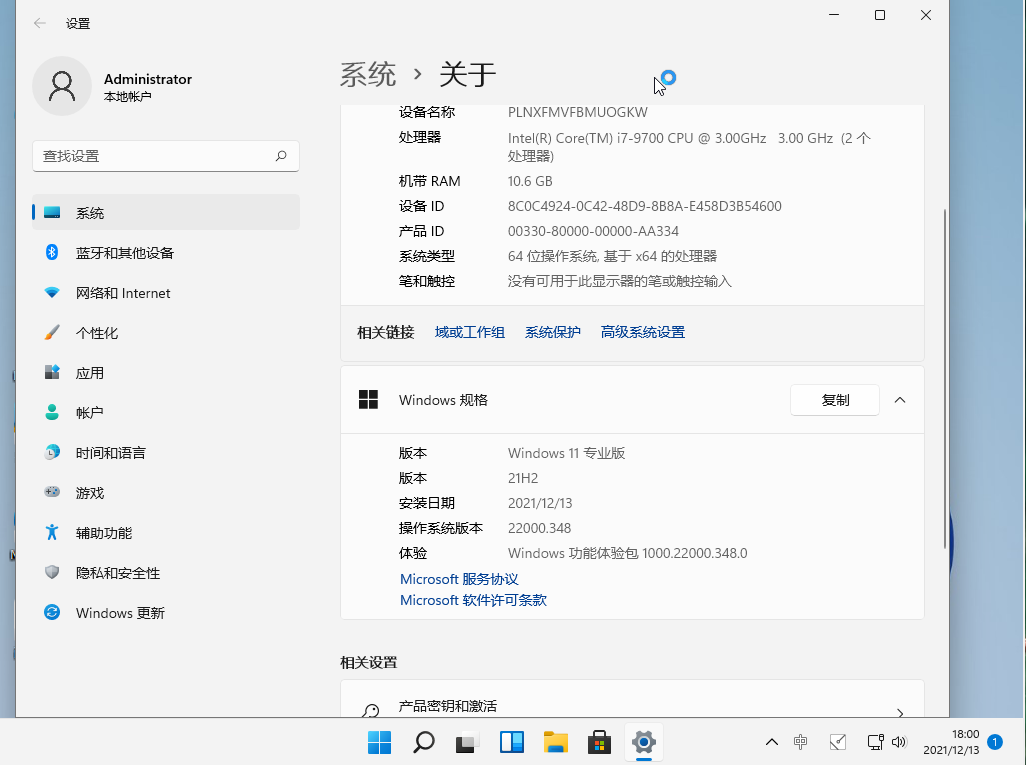Show hidden system tray icons
The height and width of the screenshot is (765, 1026).
pyautogui.click(x=771, y=742)
